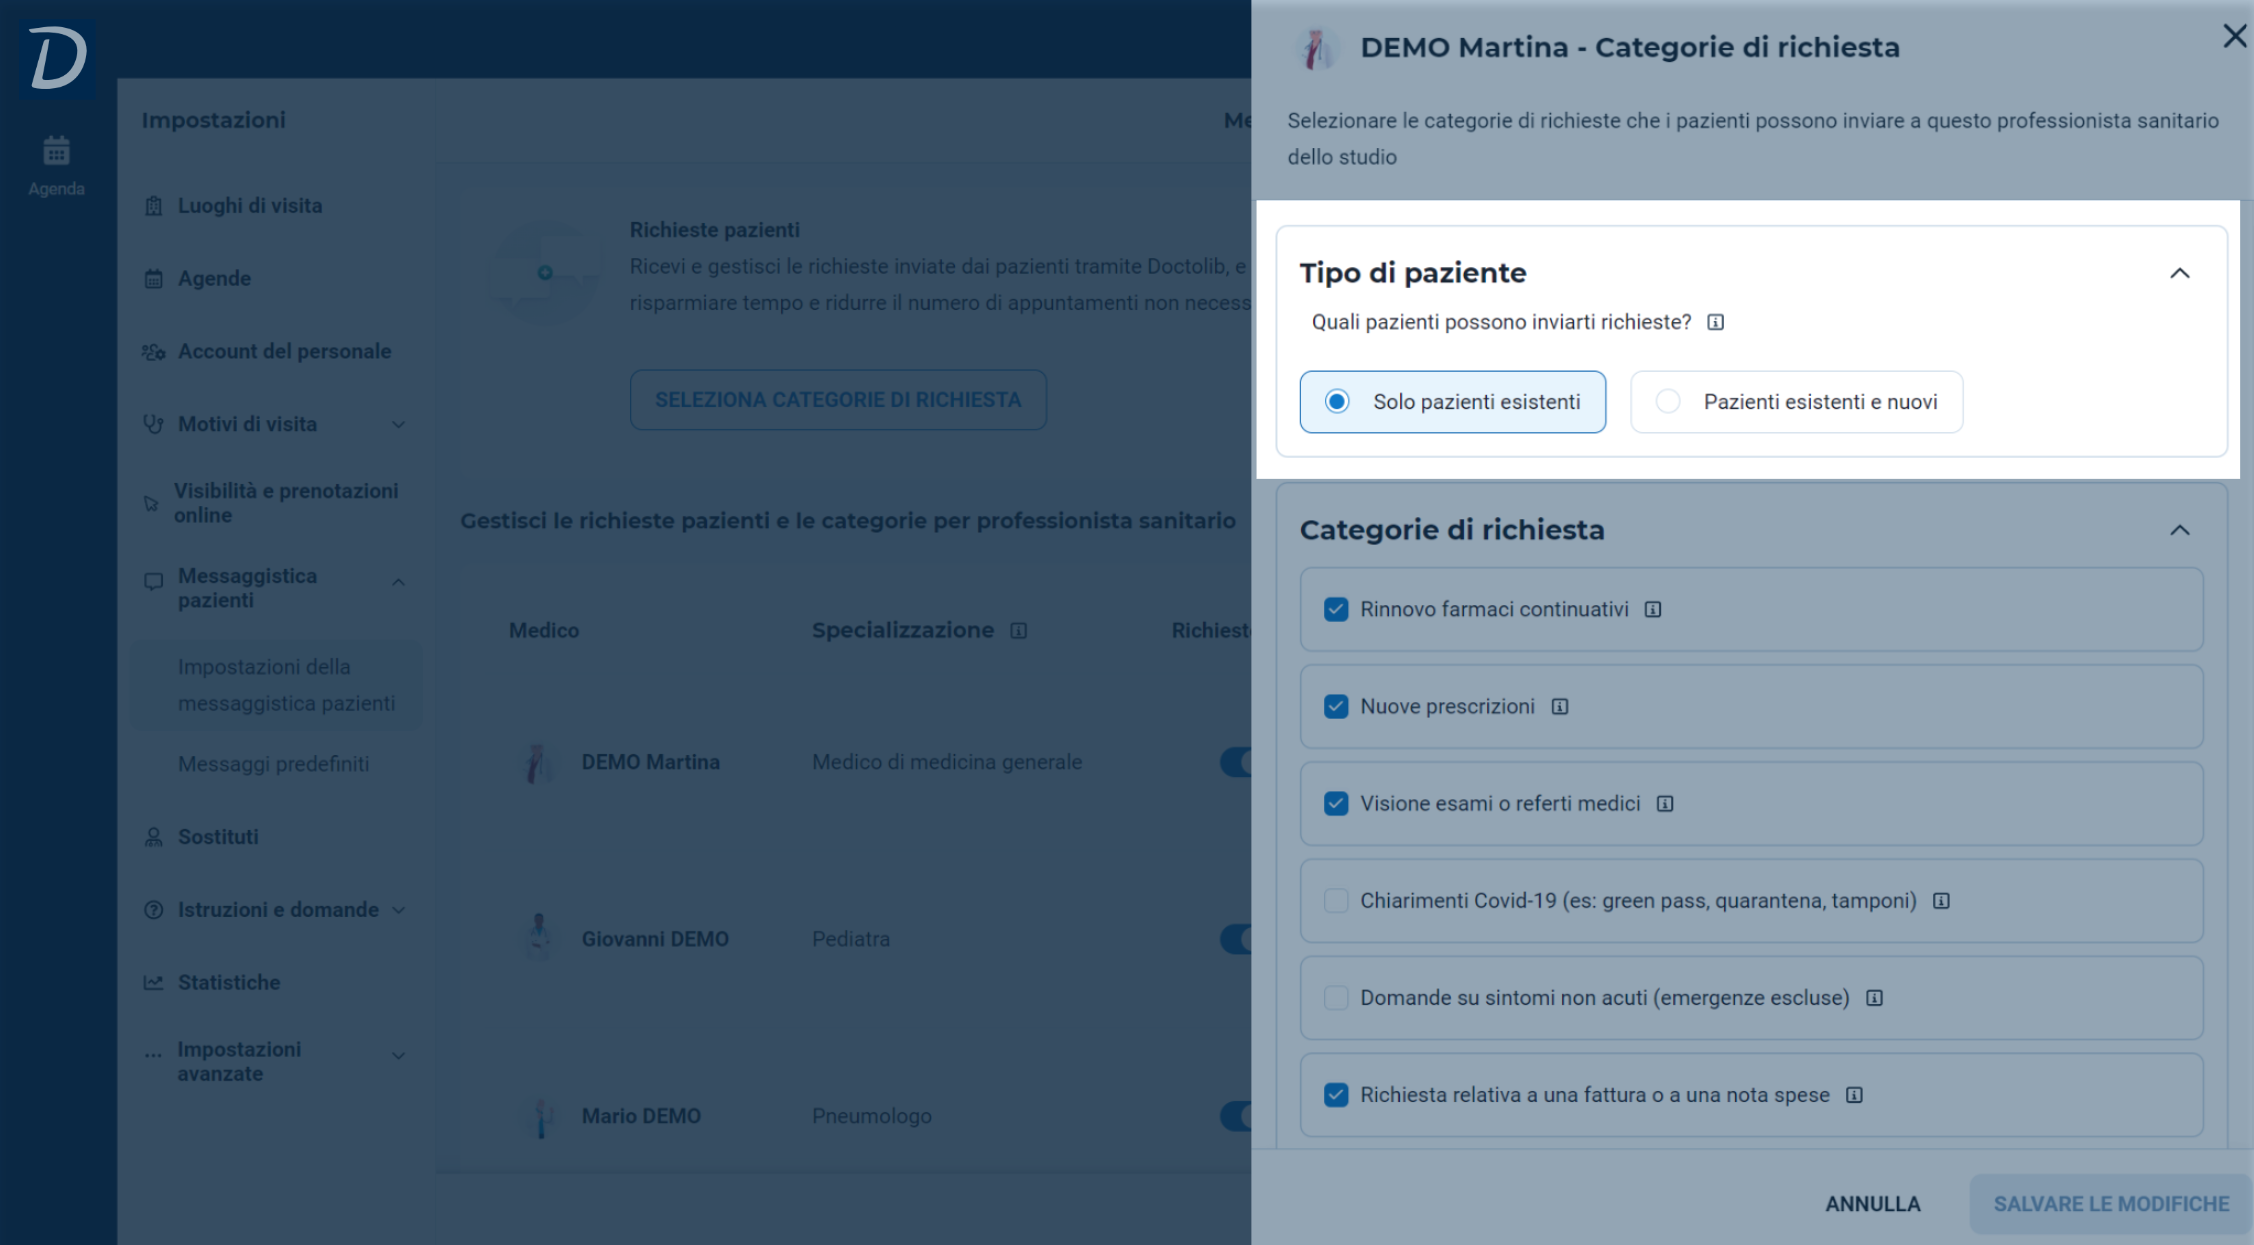Click the ANNULLA button

1872,1204
